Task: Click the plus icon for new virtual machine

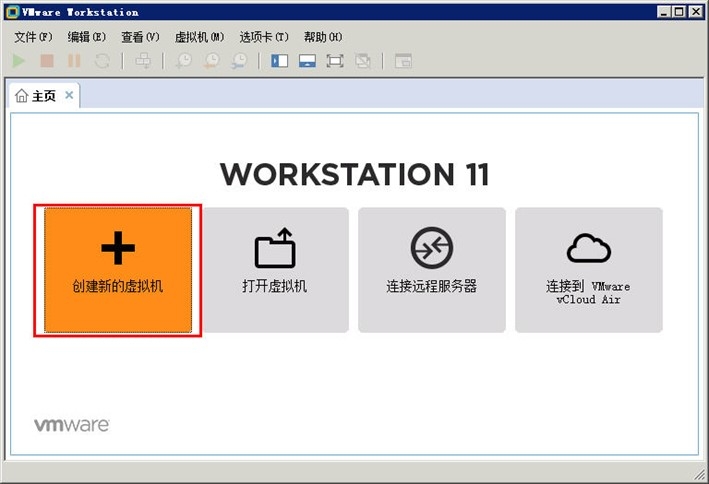Action: [118, 248]
